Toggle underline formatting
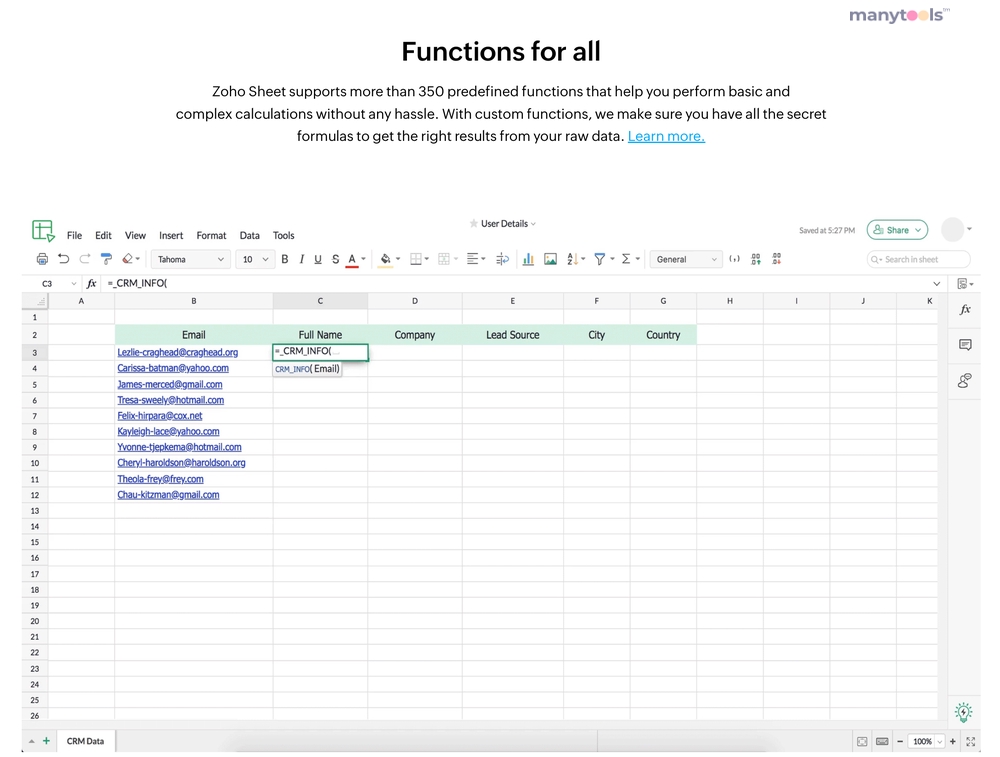 pyautogui.click(x=318, y=259)
